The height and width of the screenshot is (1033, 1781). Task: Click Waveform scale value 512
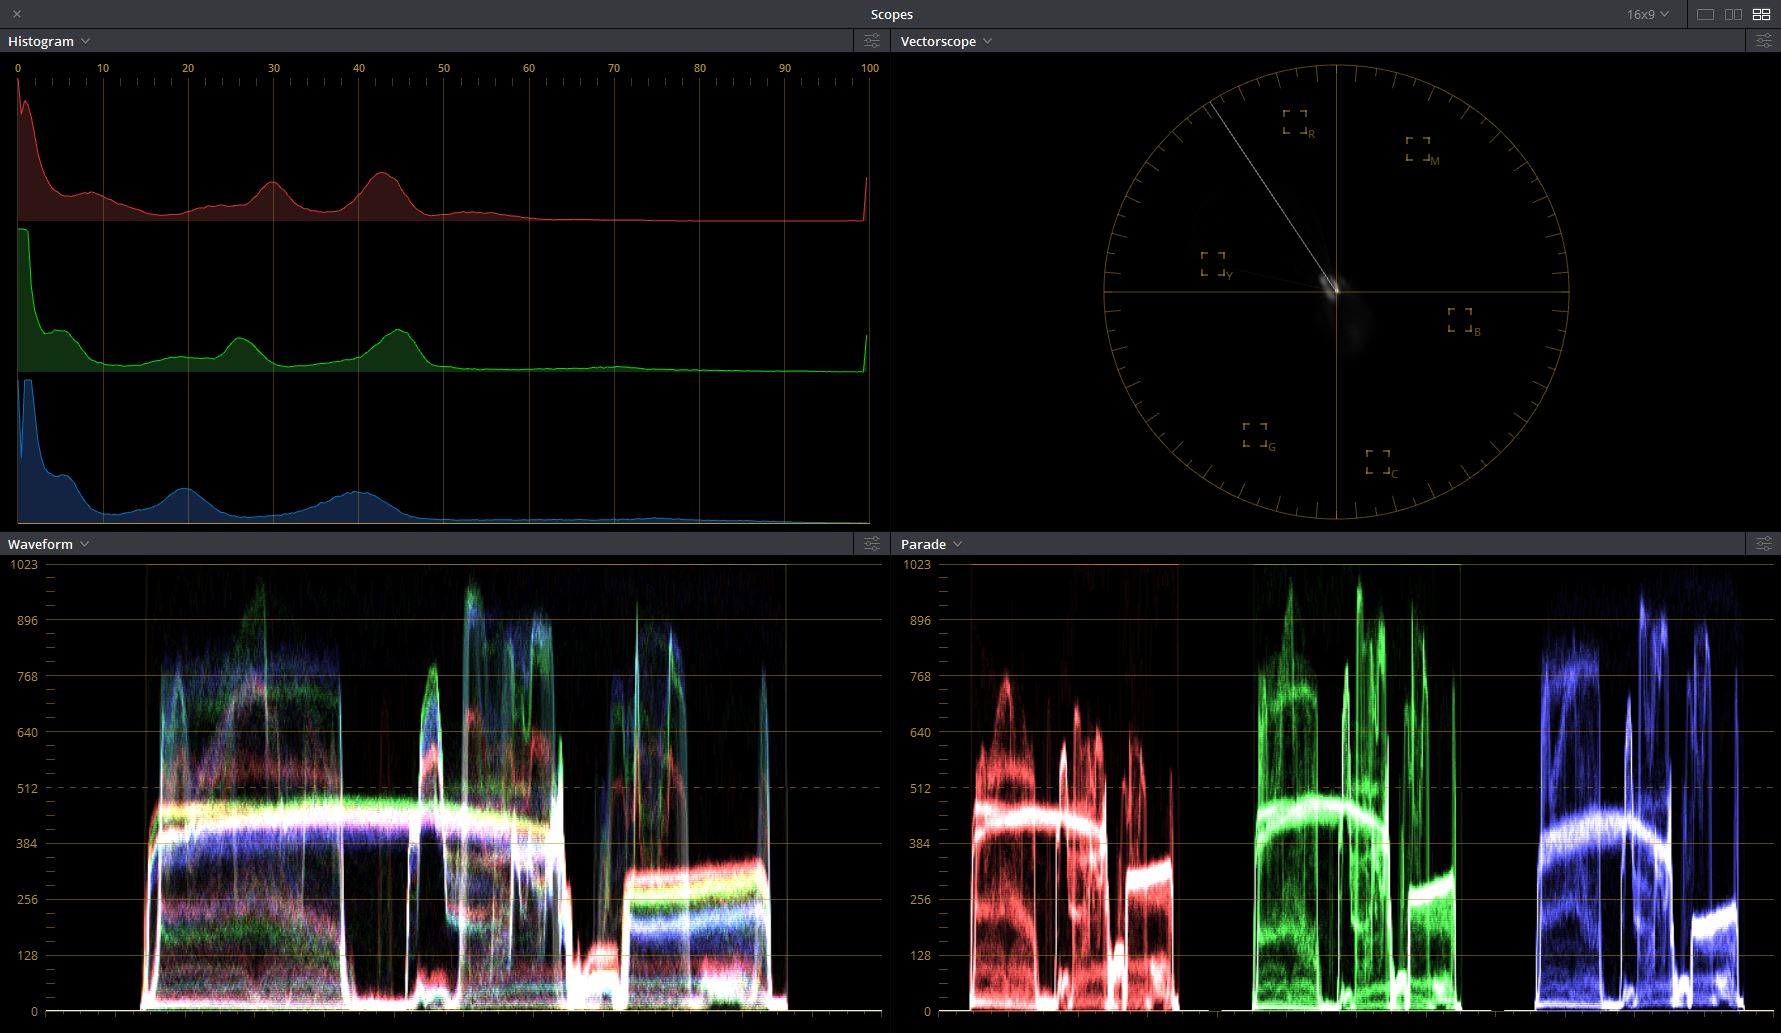(27, 788)
